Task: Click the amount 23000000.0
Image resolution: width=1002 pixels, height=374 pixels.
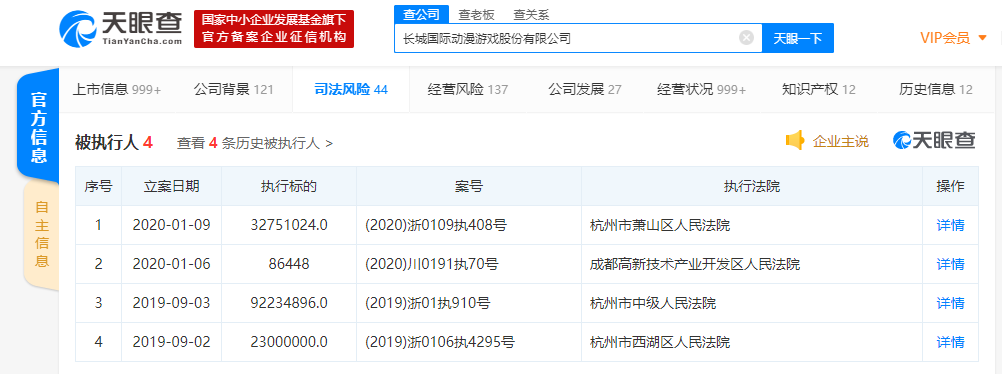Action: click(x=289, y=342)
